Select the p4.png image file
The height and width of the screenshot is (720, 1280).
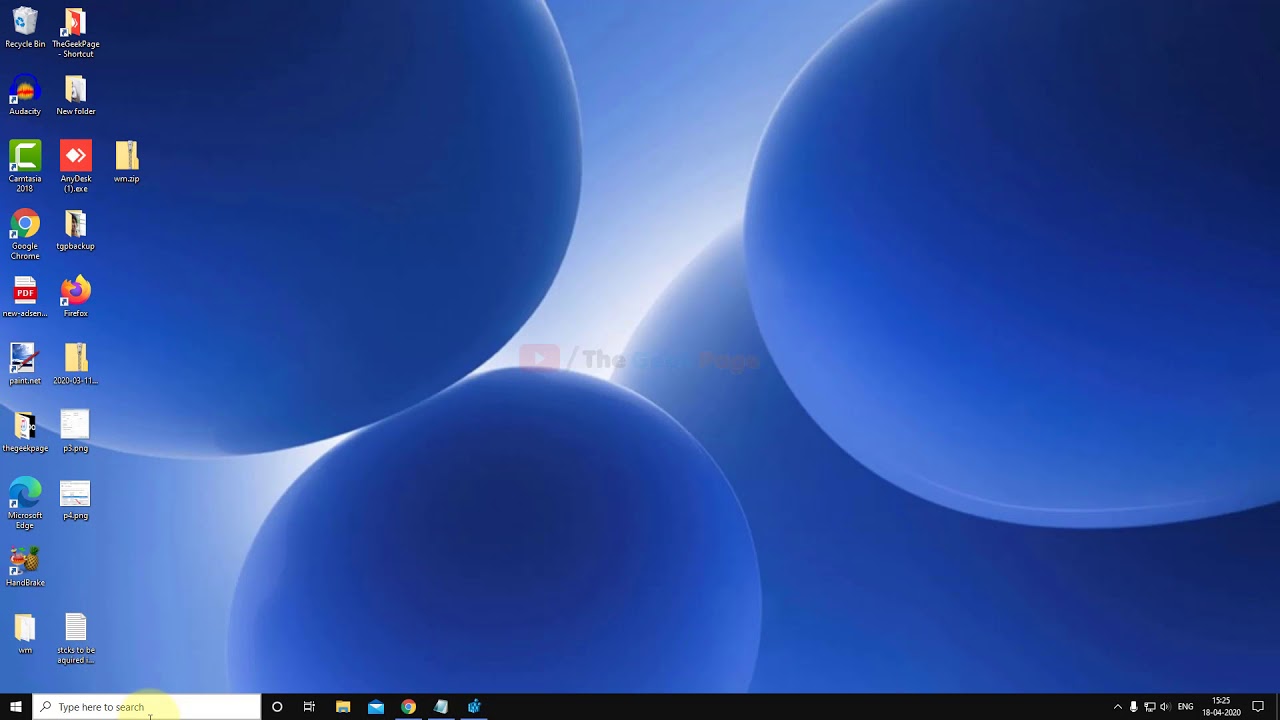coord(76,500)
